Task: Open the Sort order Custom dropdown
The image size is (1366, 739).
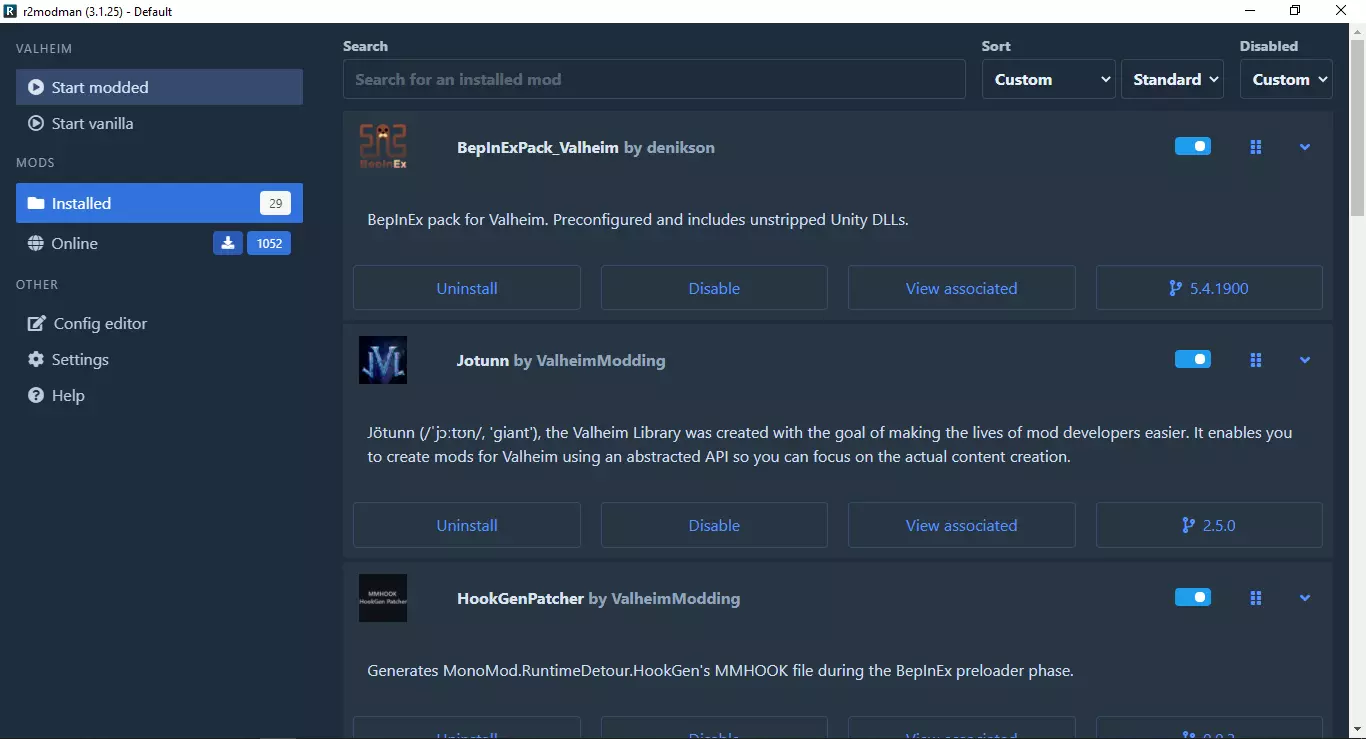Action: coord(1049,79)
